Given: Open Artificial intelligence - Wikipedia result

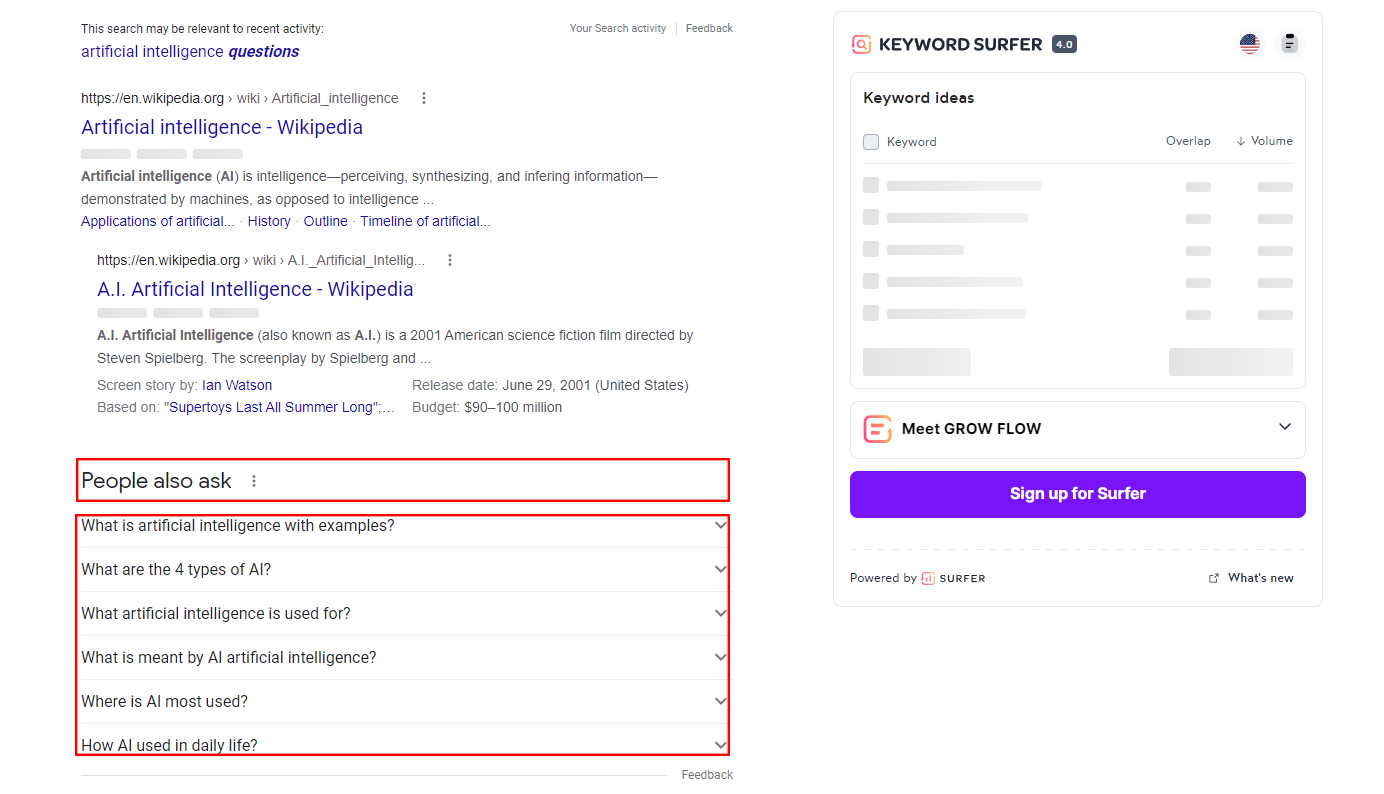Looking at the screenshot, I should click(222, 127).
